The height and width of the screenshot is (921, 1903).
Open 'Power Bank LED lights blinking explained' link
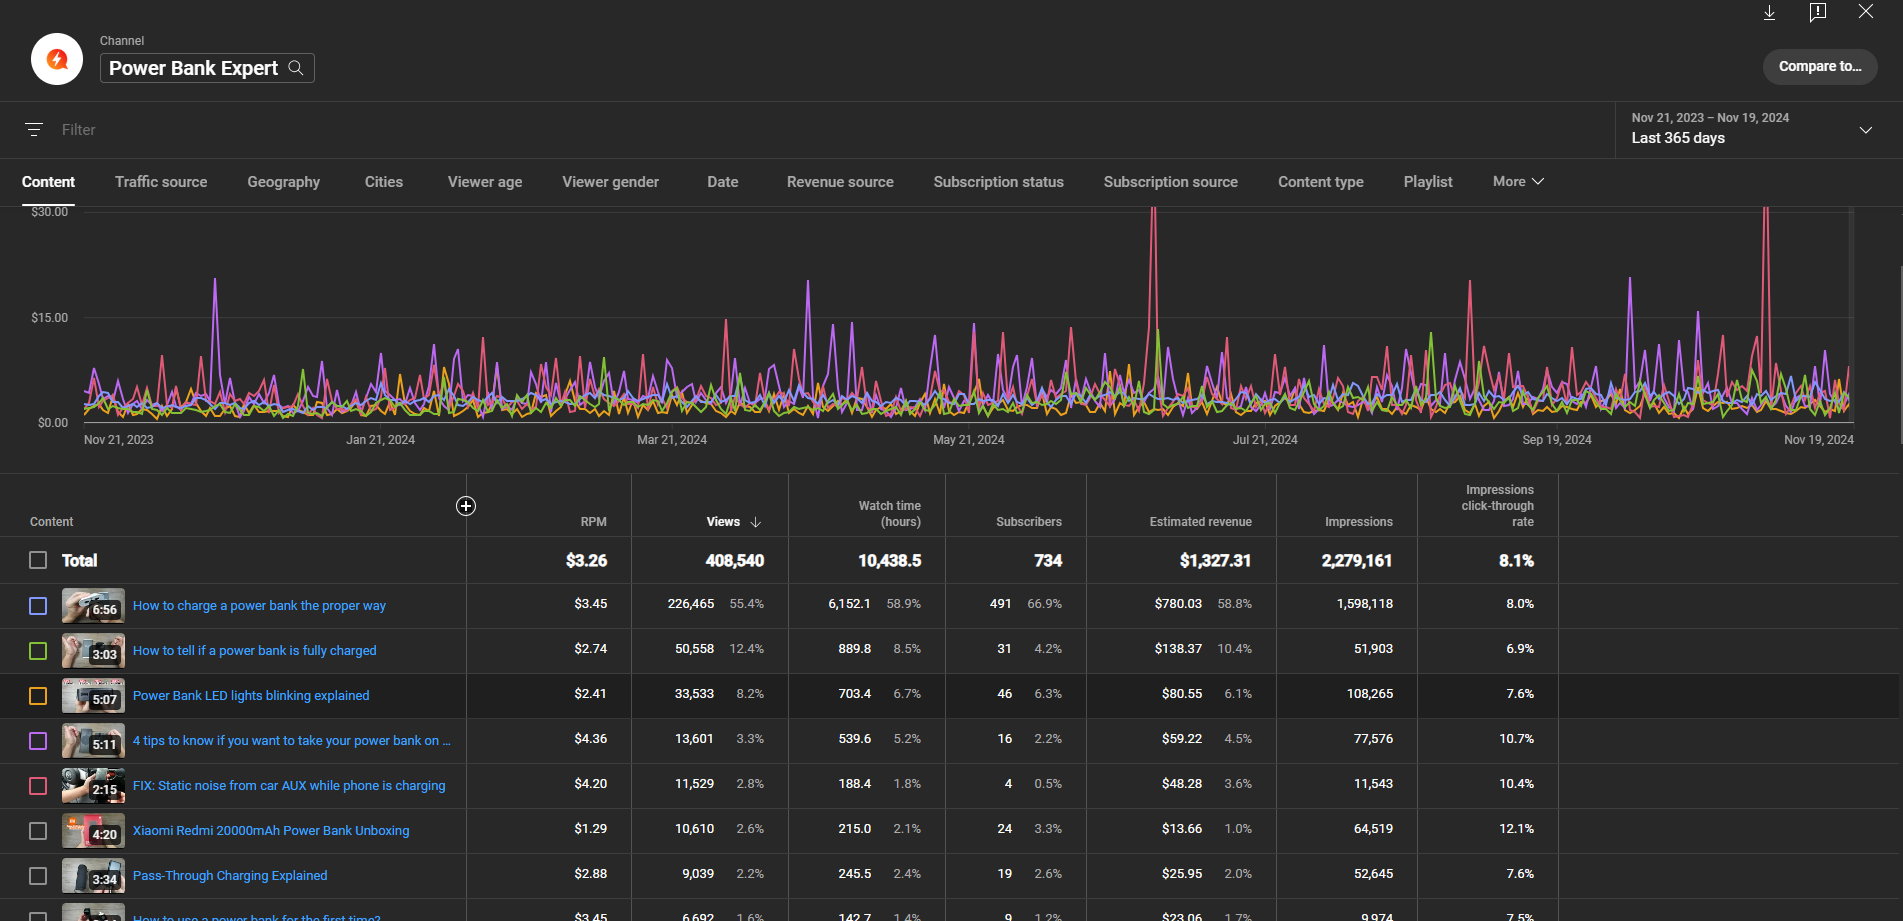click(x=251, y=696)
